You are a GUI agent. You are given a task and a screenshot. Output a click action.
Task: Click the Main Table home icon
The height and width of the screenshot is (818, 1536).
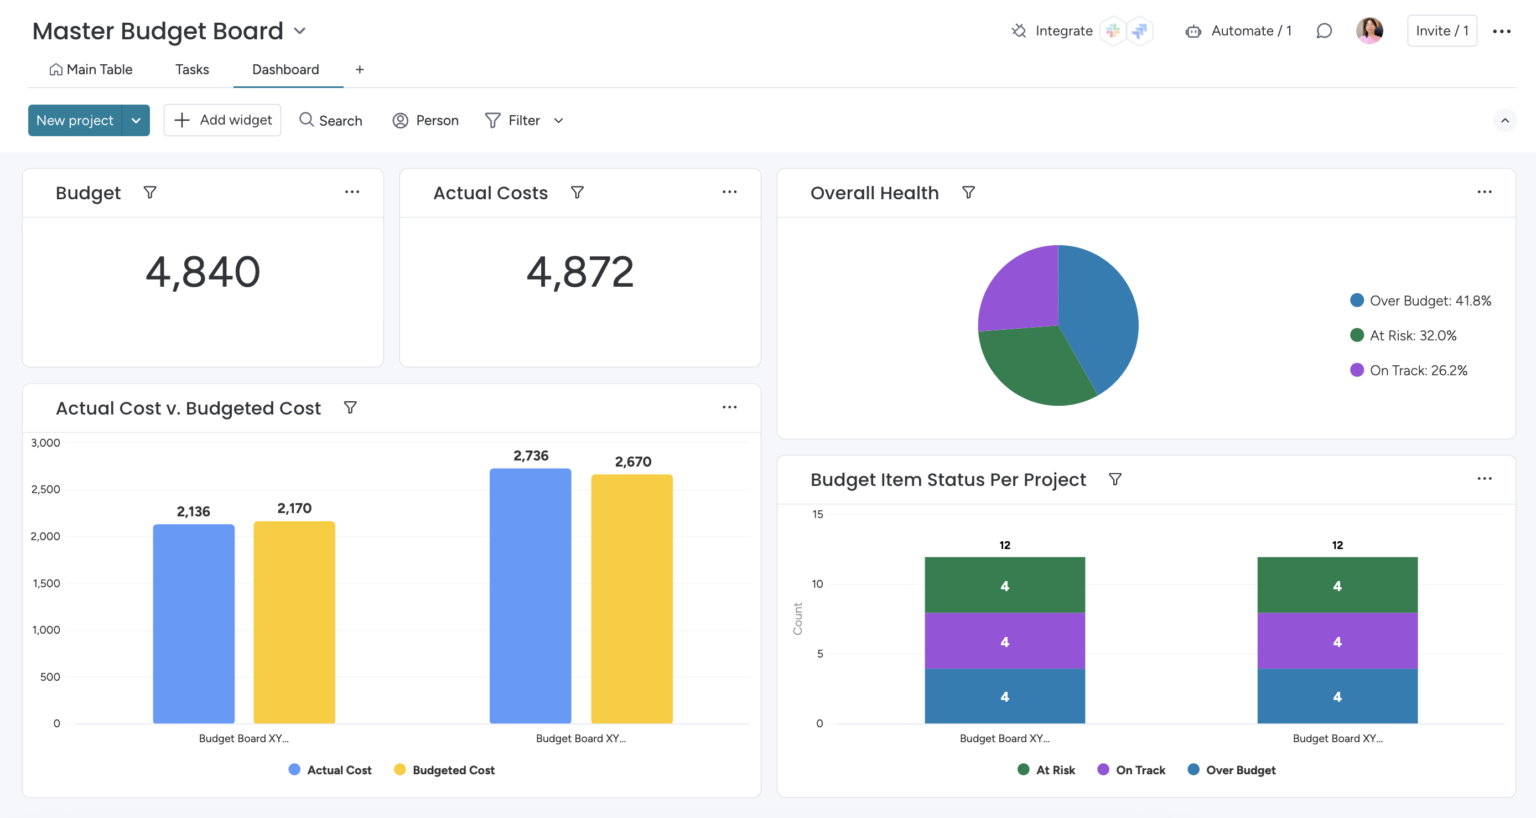[x=56, y=70]
